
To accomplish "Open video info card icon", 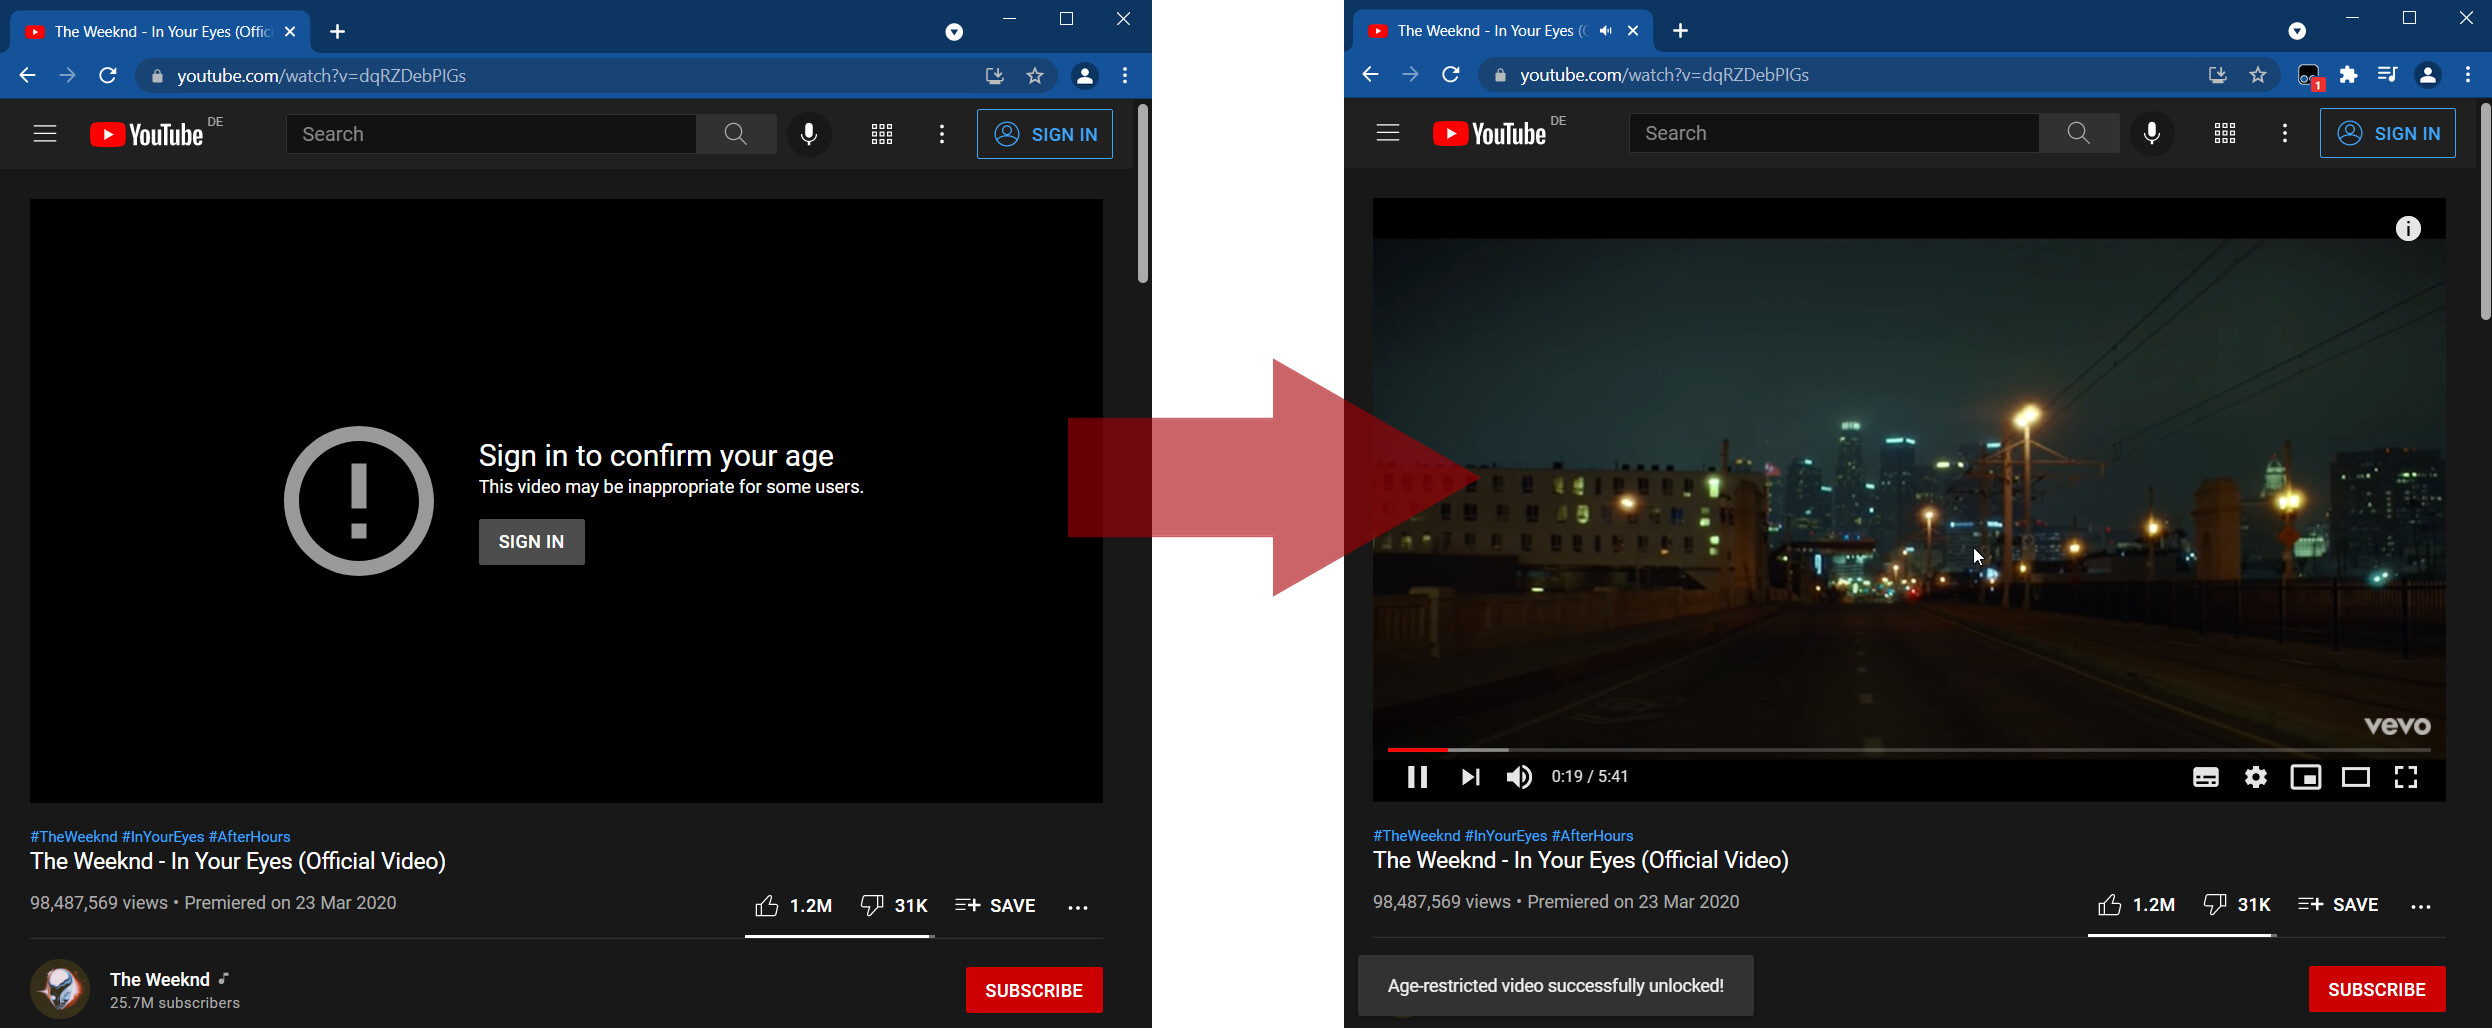I will [x=2408, y=229].
